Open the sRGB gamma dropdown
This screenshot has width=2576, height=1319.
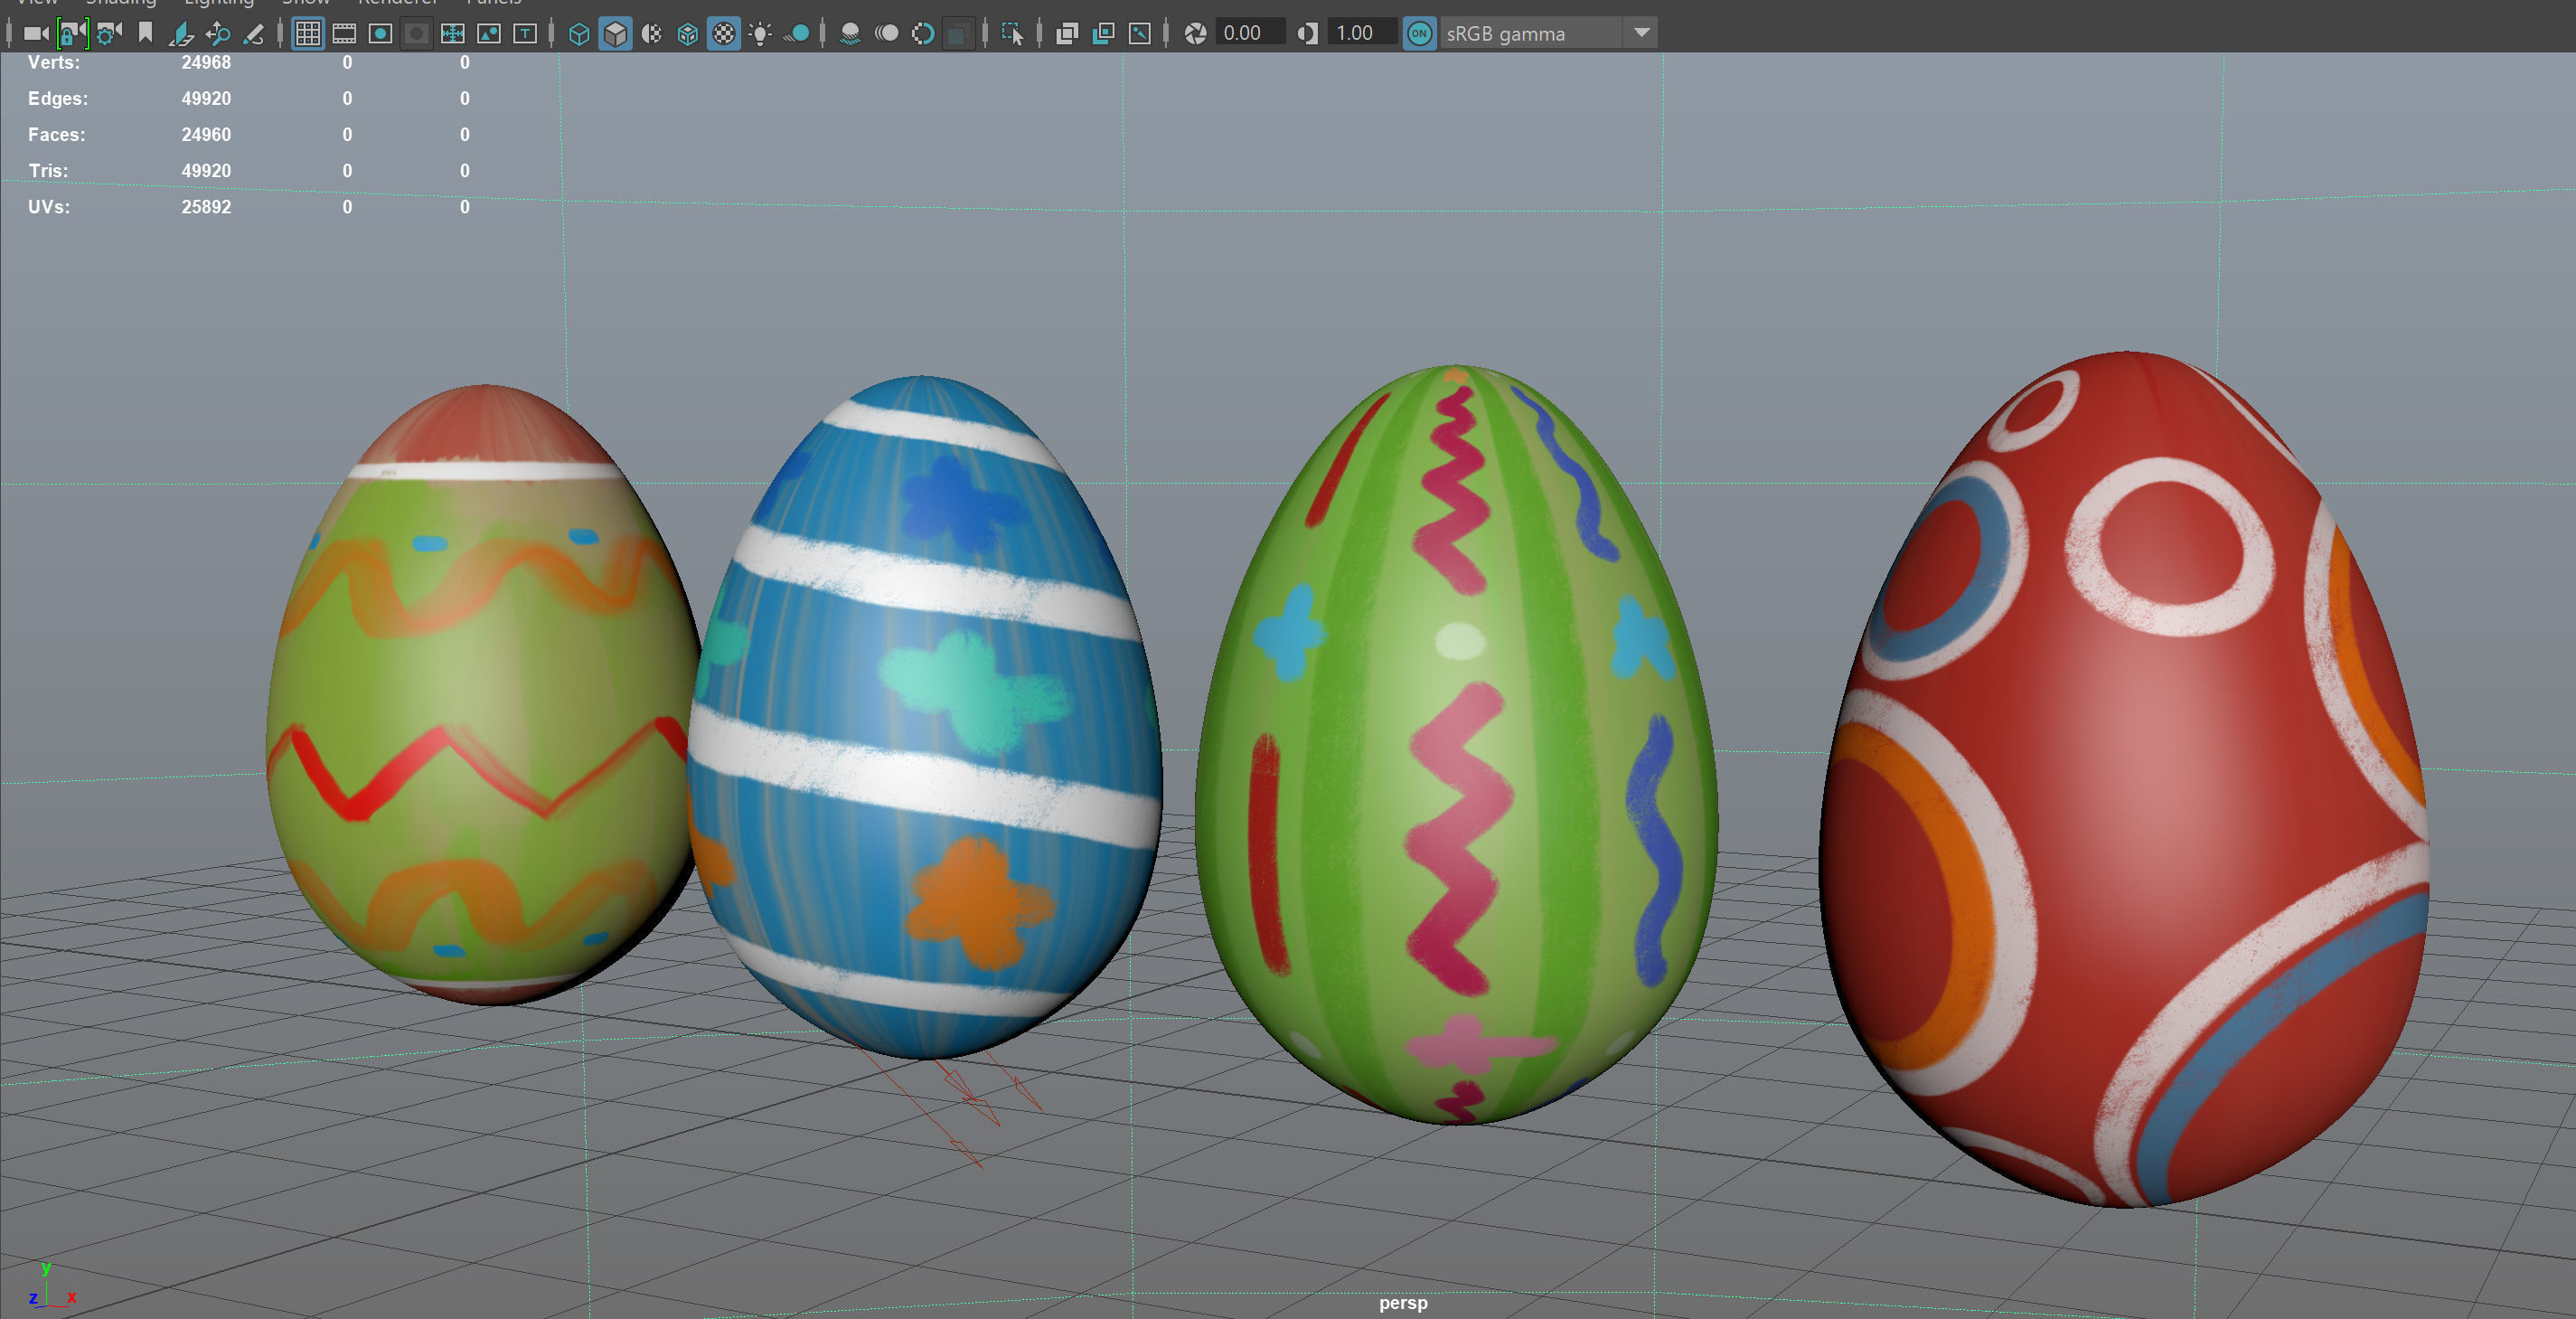tap(1548, 33)
